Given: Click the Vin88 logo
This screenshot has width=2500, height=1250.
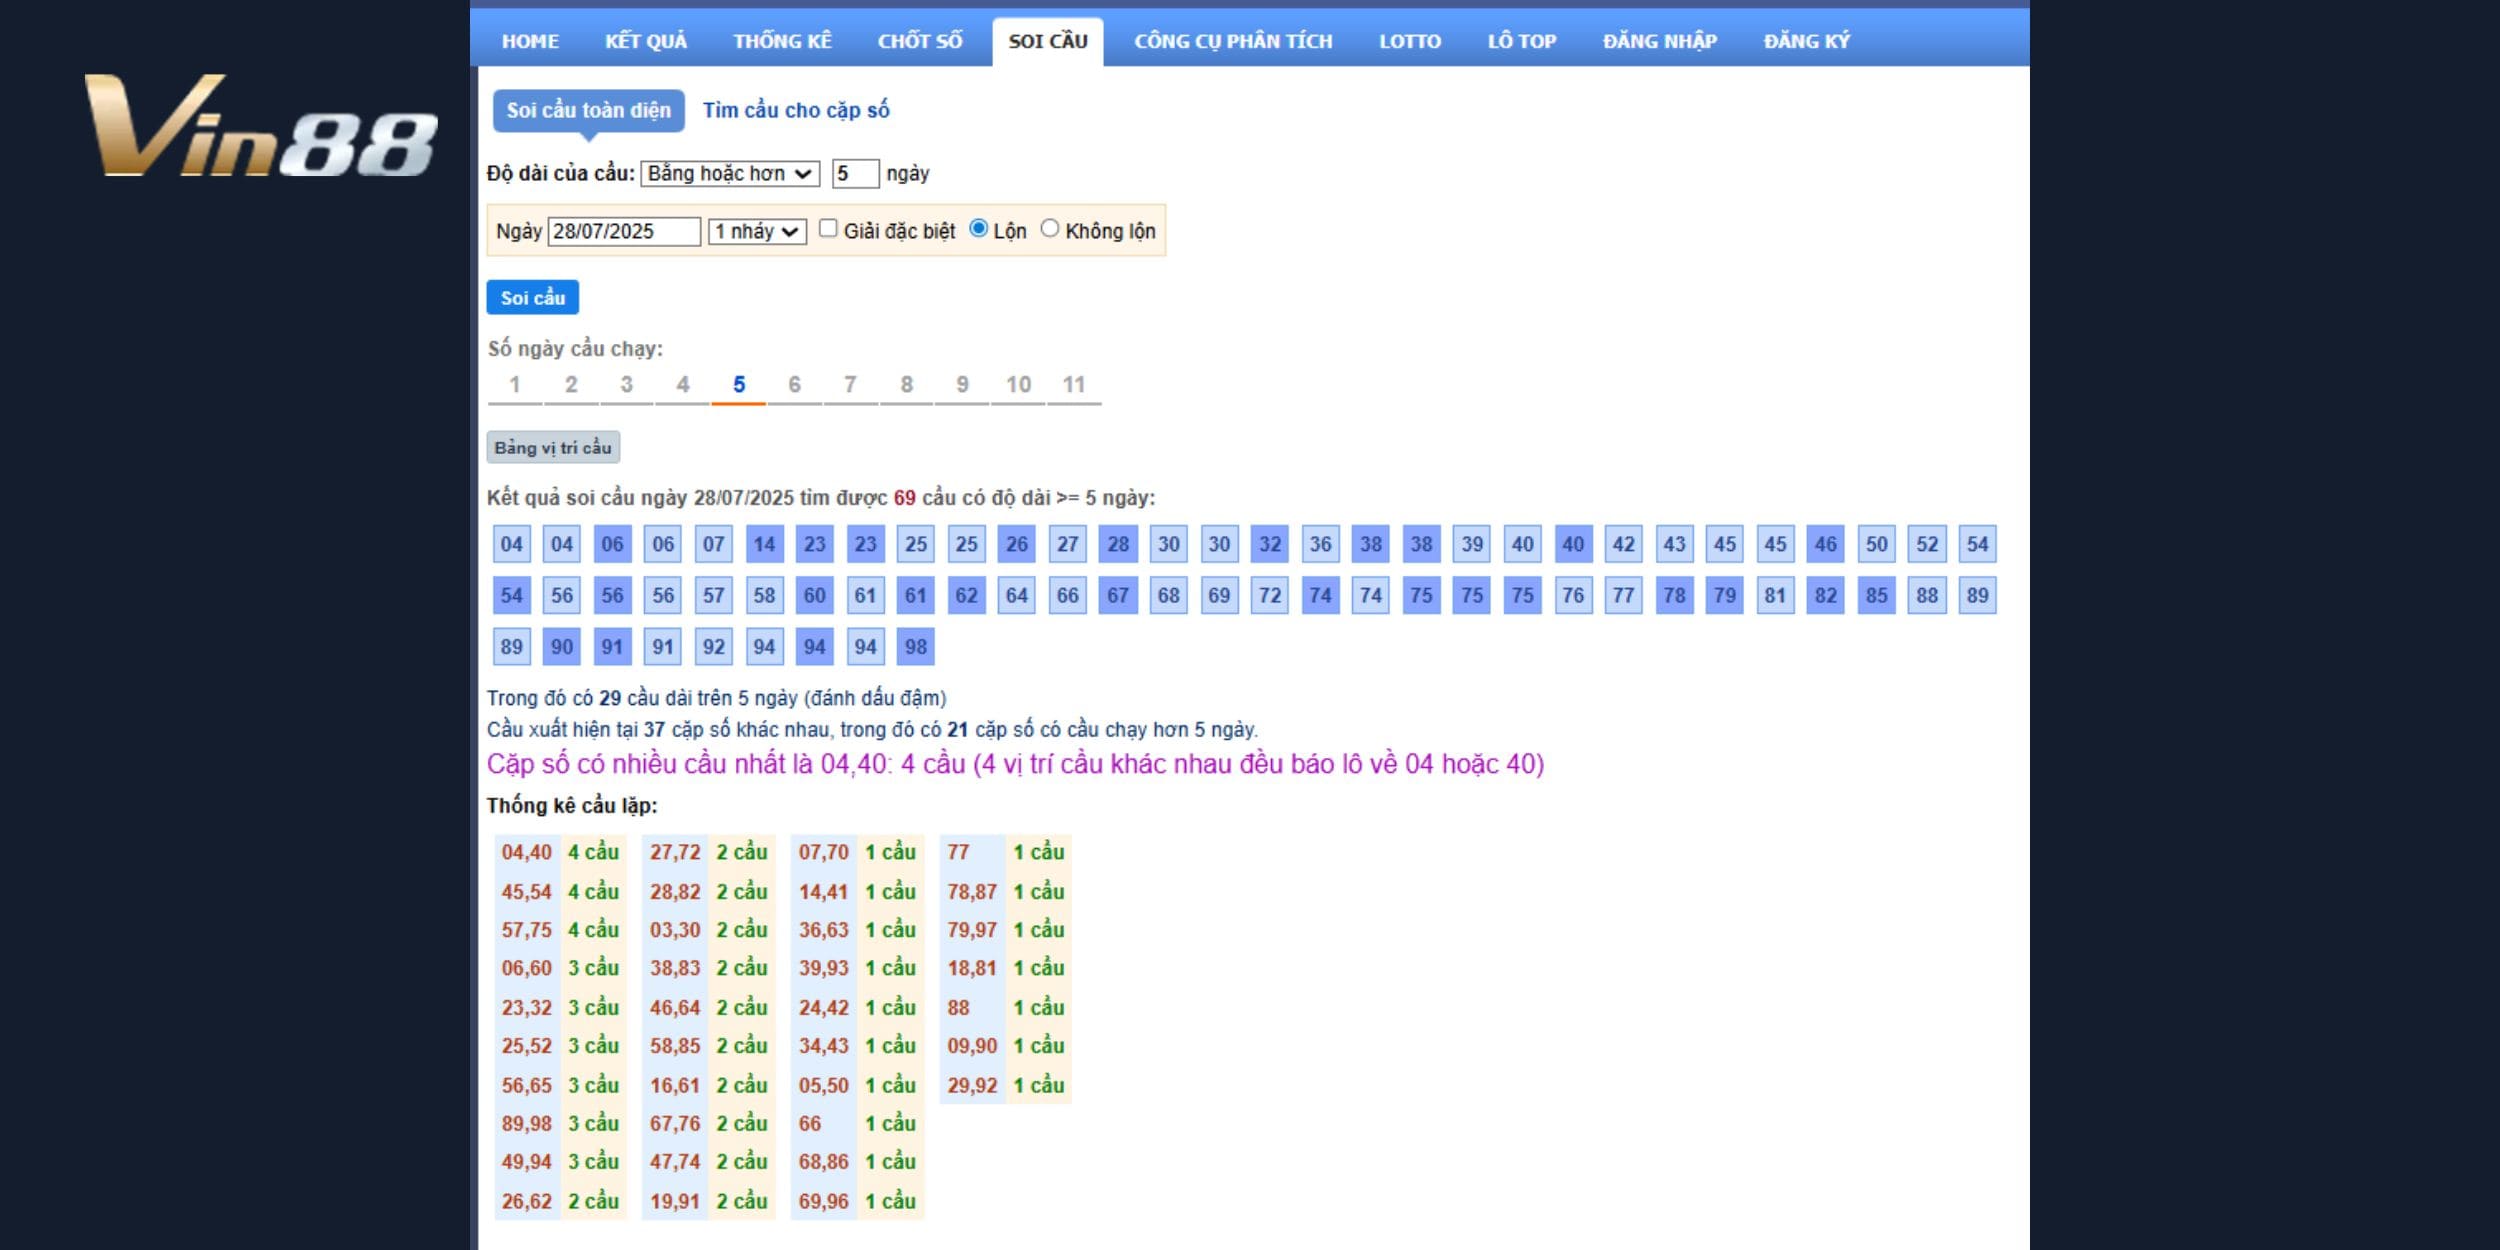Looking at the screenshot, I should coord(261,126).
